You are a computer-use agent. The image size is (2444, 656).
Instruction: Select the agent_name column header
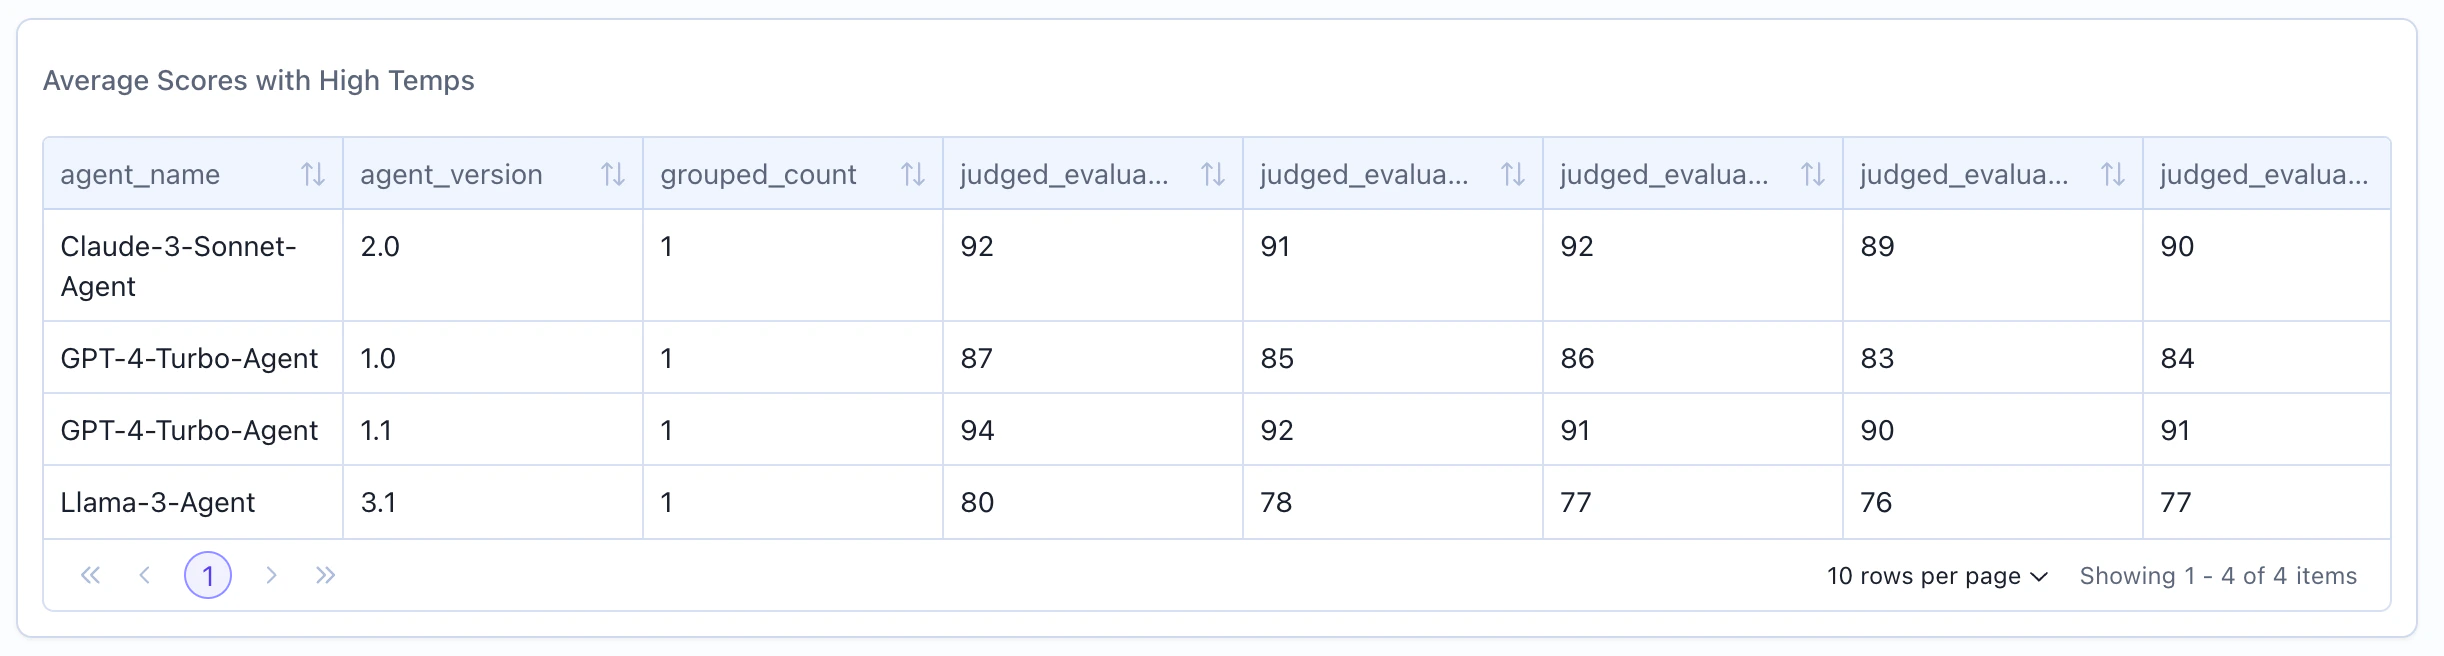point(140,173)
